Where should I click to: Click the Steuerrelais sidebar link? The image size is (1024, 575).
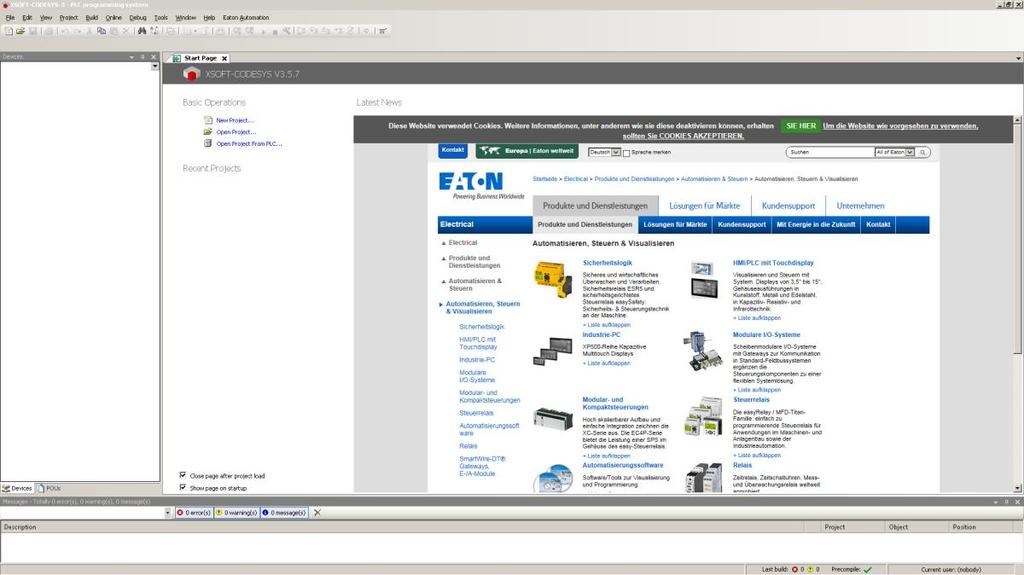[476, 413]
